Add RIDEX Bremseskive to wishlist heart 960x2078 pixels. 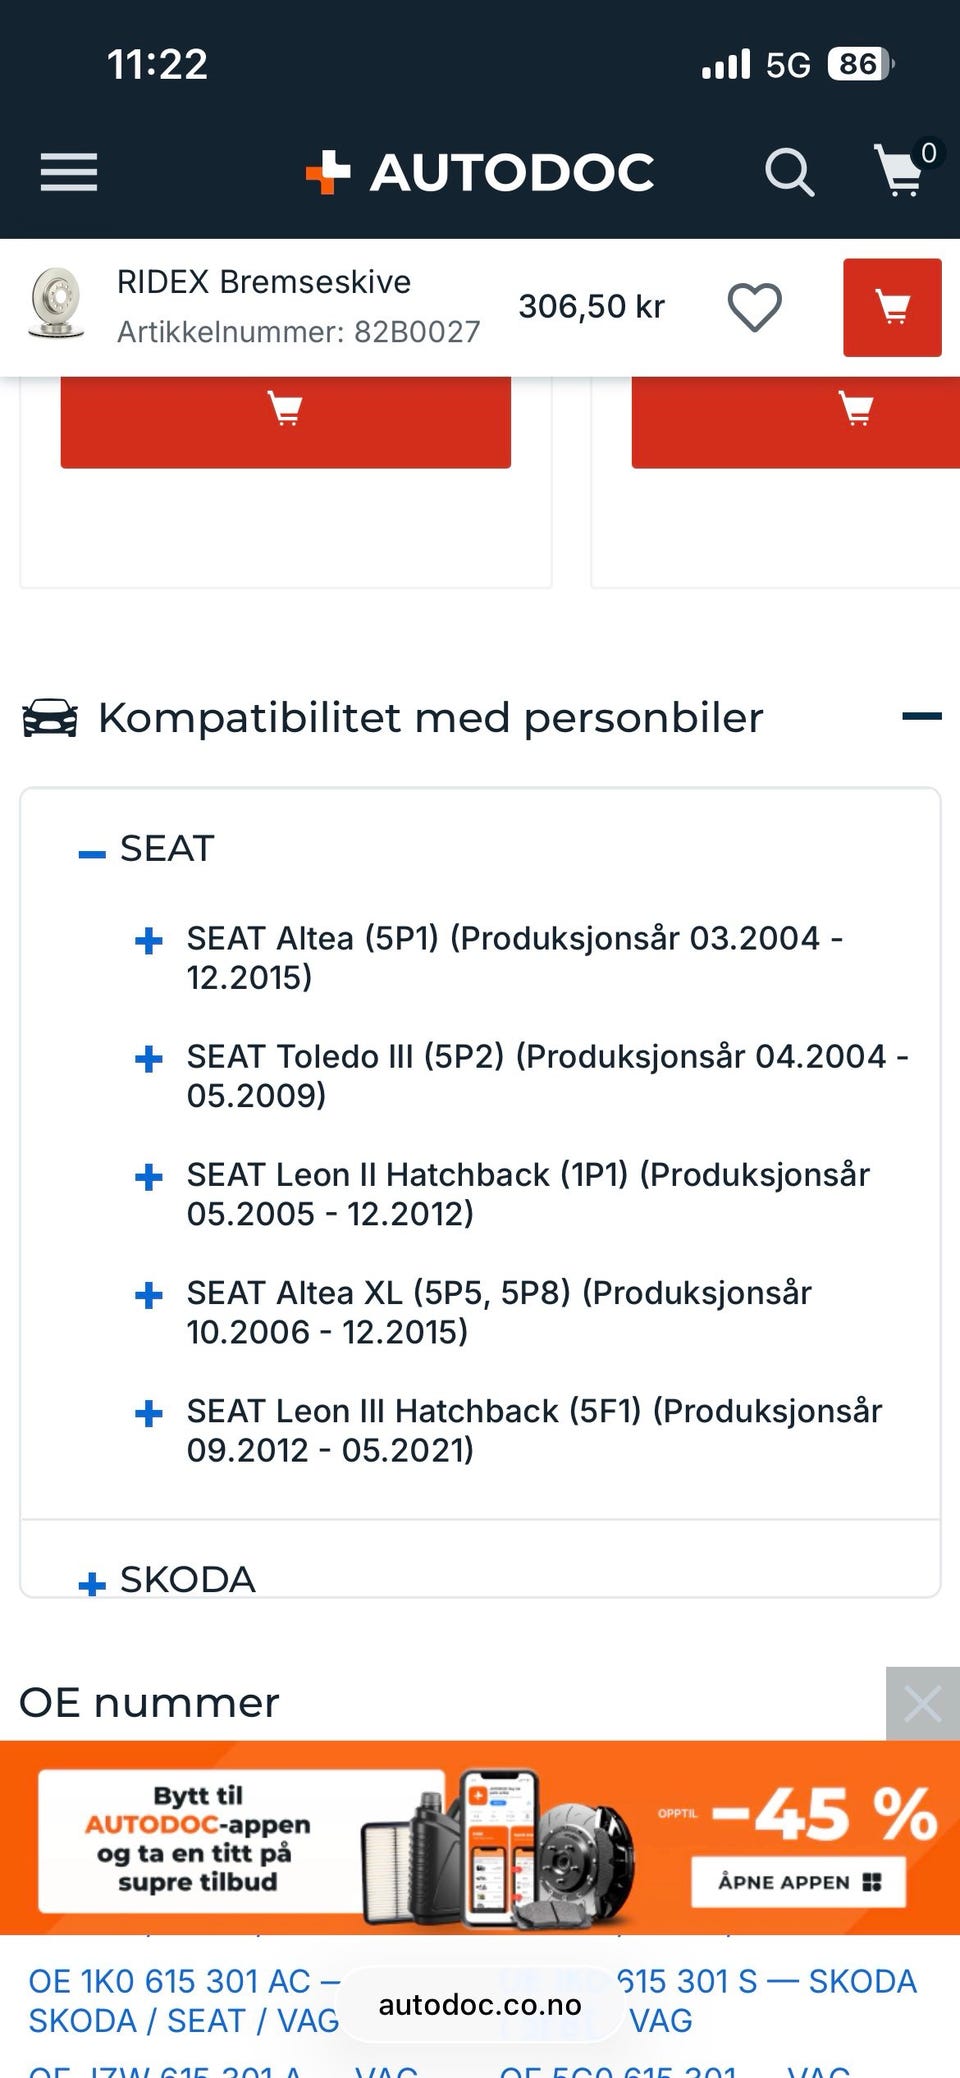tap(754, 307)
